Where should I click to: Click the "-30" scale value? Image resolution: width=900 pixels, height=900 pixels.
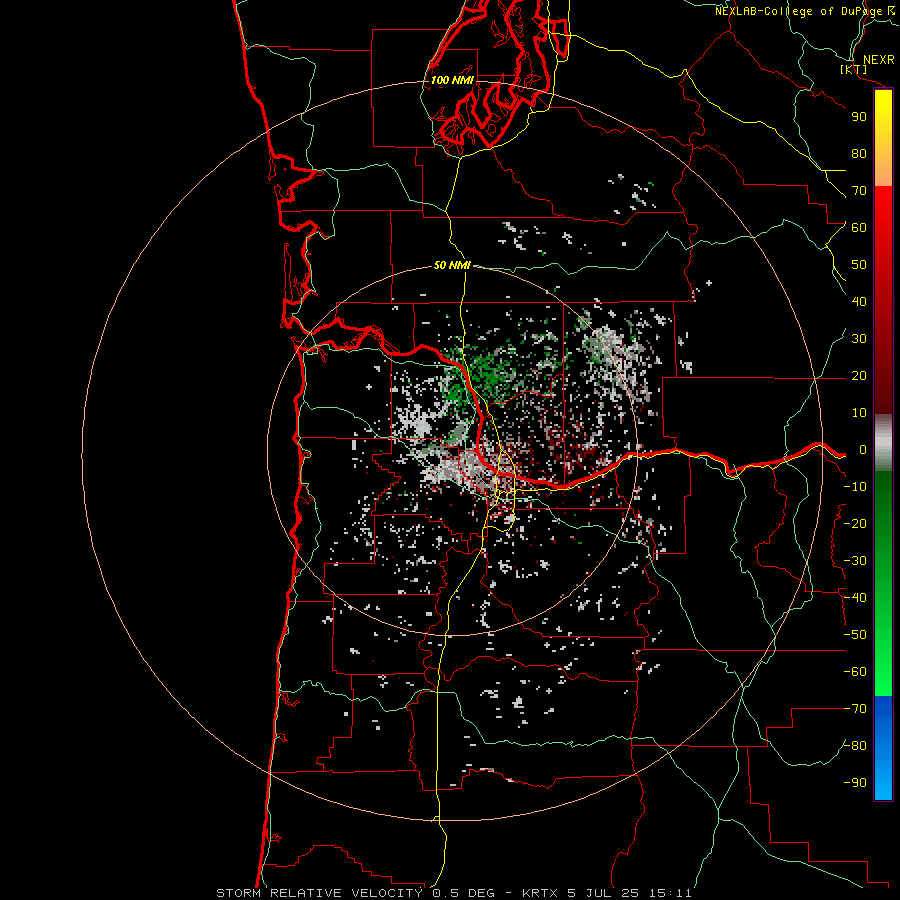click(x=855, y=561)
